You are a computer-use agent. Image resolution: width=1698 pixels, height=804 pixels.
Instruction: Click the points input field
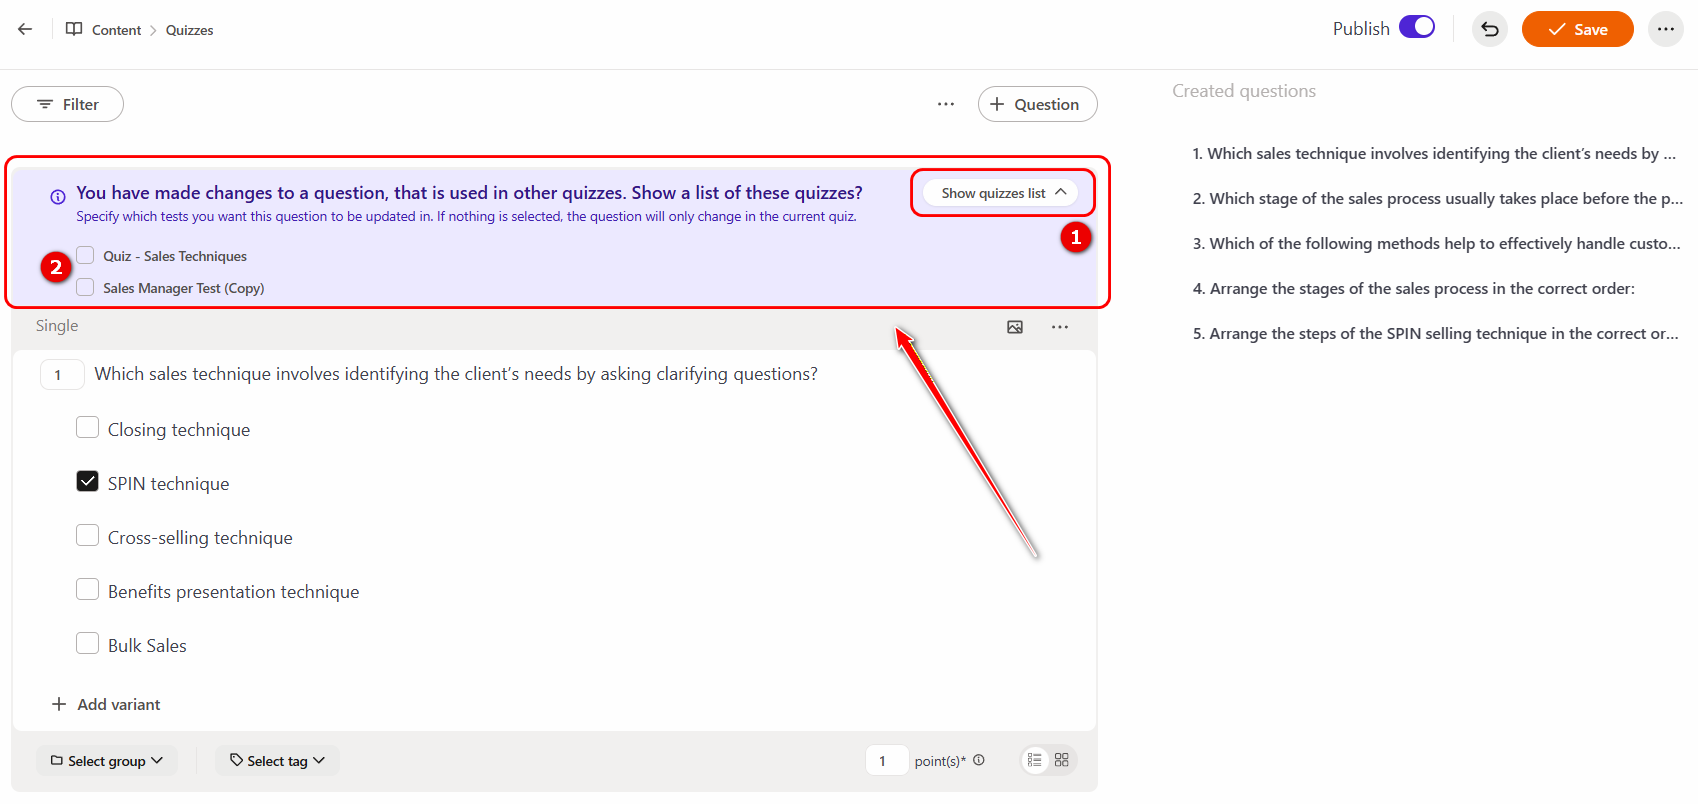(x=886, y=761)
